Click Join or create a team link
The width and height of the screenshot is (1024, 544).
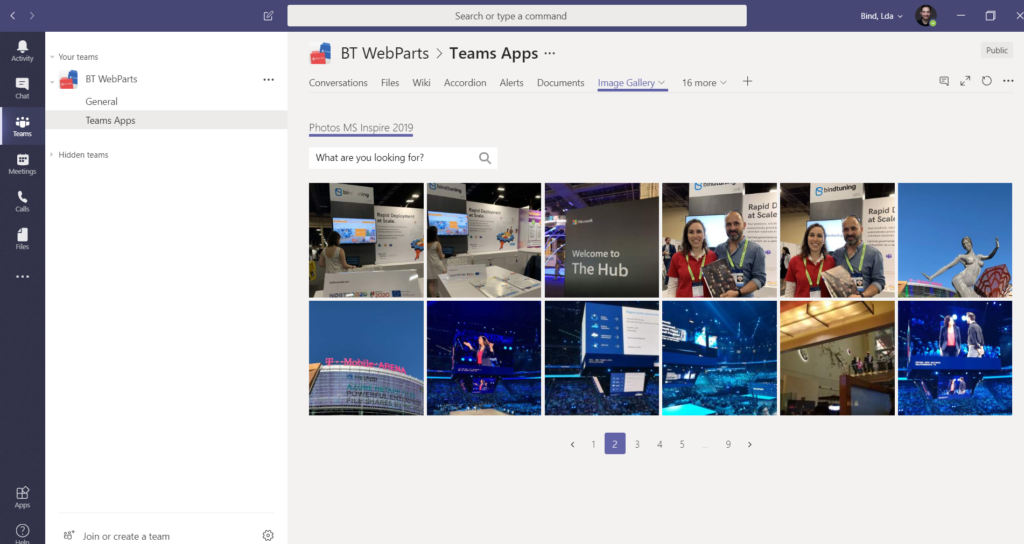click(x=126, y=536)
